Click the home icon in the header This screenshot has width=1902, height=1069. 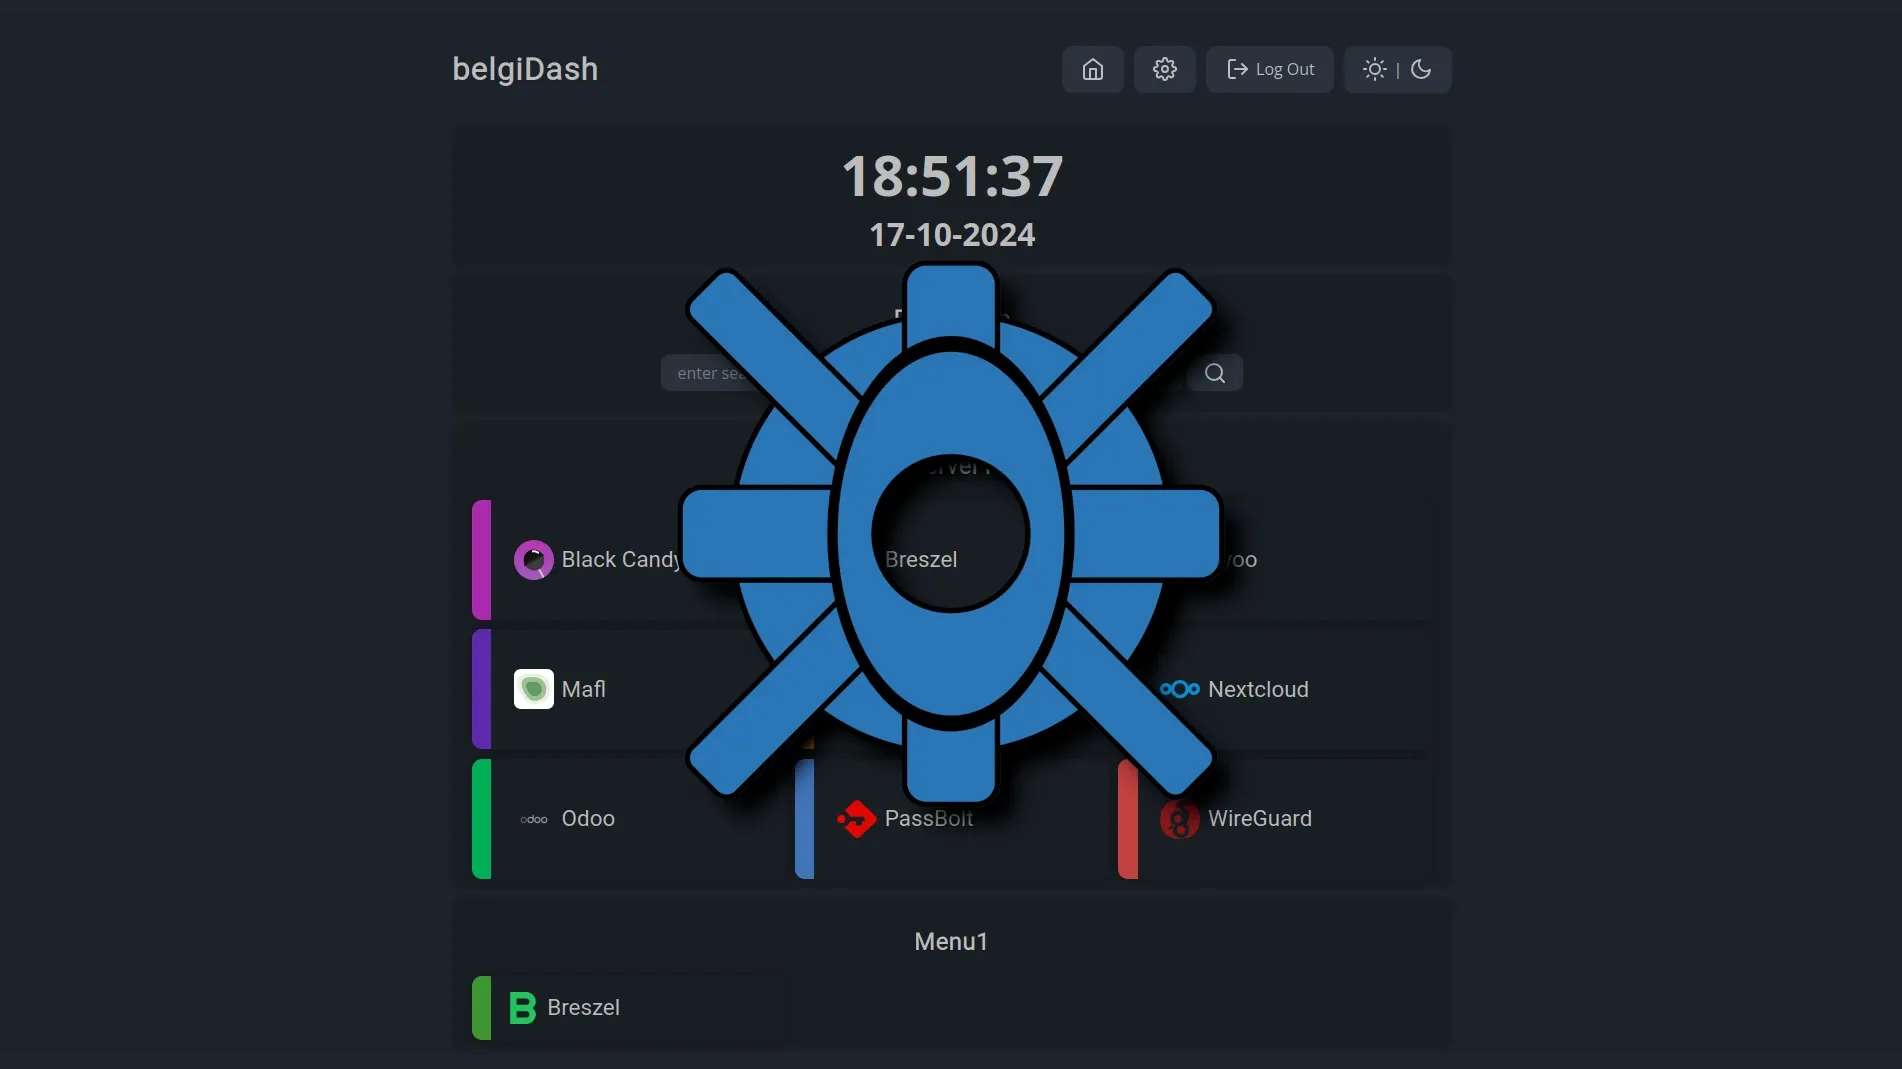pyautogui.click(x=1091, y=69)
